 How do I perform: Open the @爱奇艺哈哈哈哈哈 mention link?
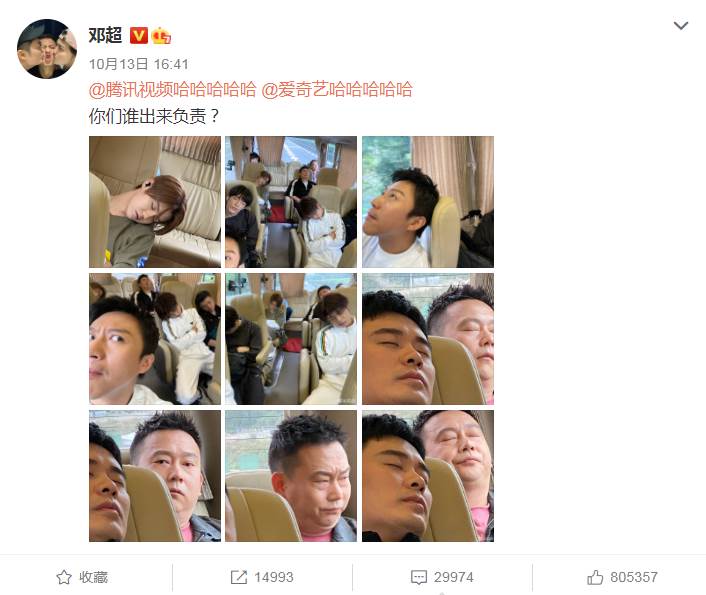pos(337,90)
